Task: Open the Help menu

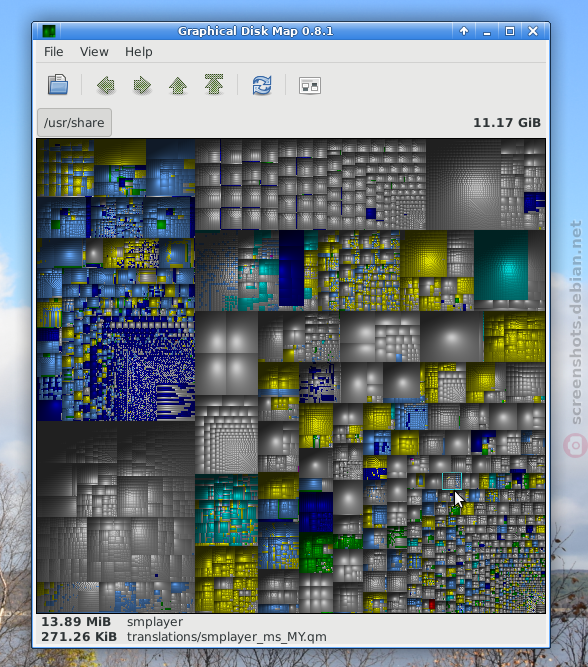Action: point(139,52)
